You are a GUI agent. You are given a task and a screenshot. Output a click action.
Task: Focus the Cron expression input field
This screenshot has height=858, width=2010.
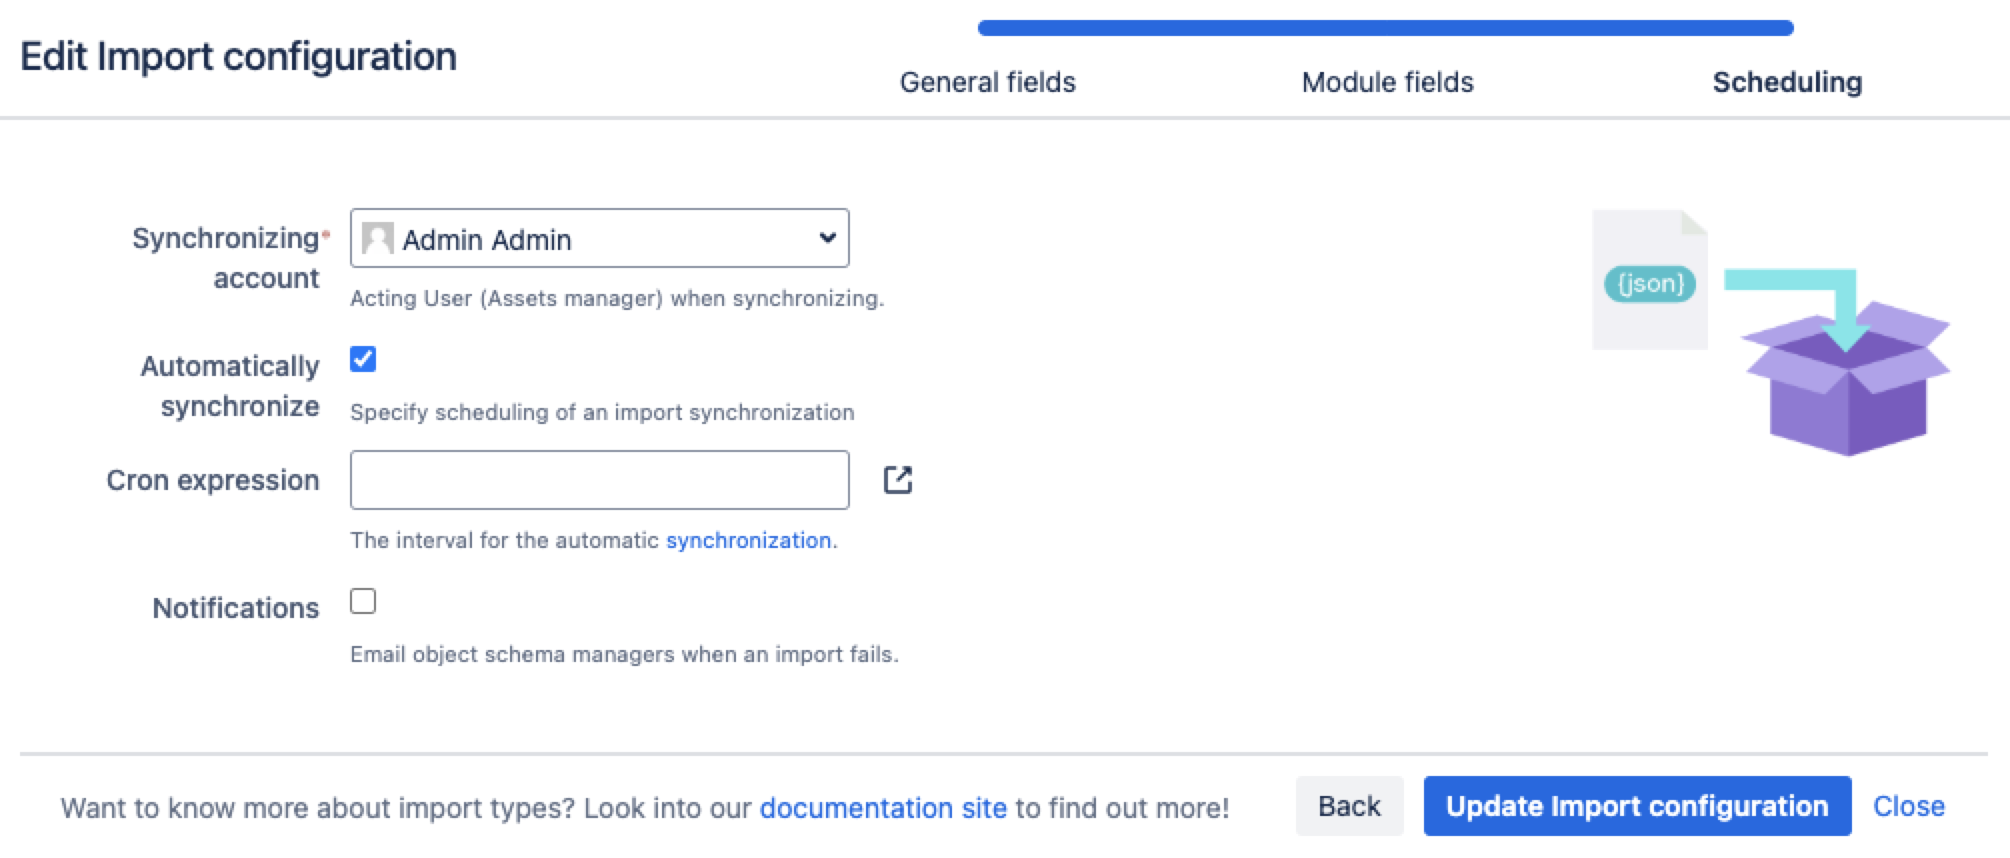tap(599, 480)
